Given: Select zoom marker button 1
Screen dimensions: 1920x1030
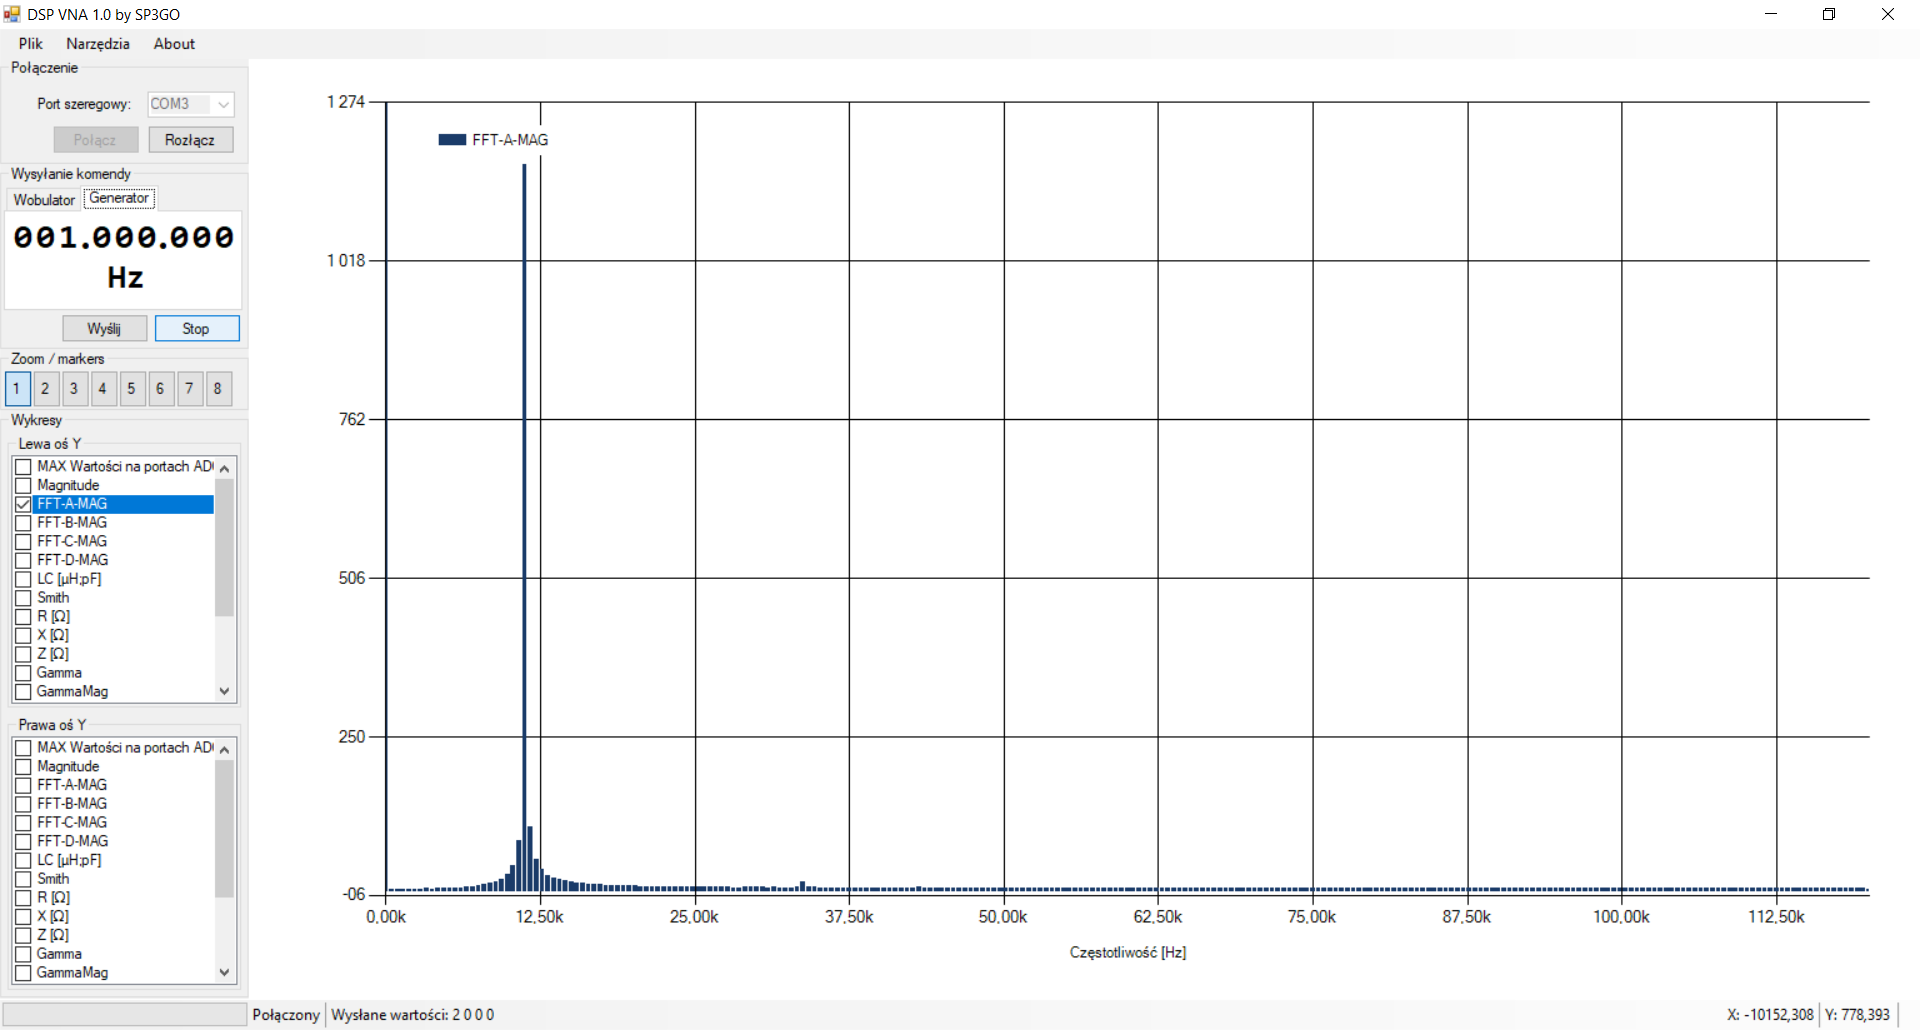Looking at the screenshot, I should (17, 389).
